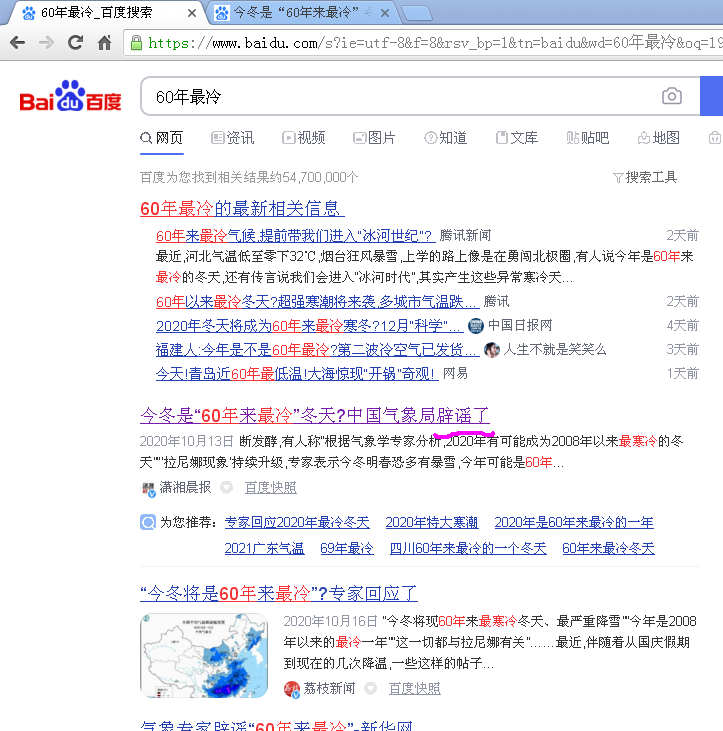Click 网易 source label

[x=455, y=373]
